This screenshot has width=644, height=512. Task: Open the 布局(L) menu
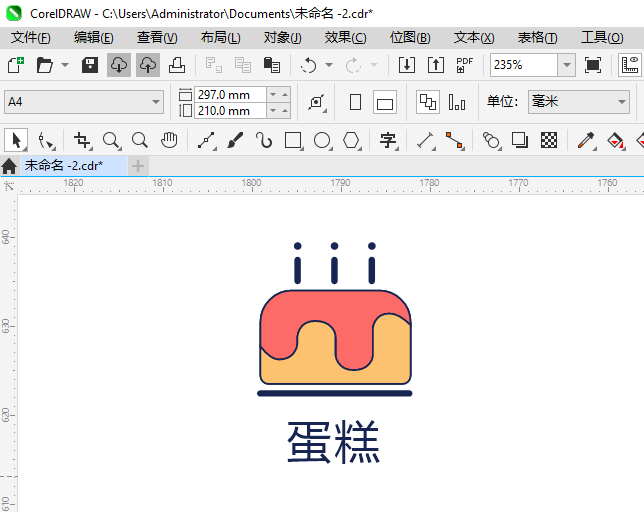[221, 38]
